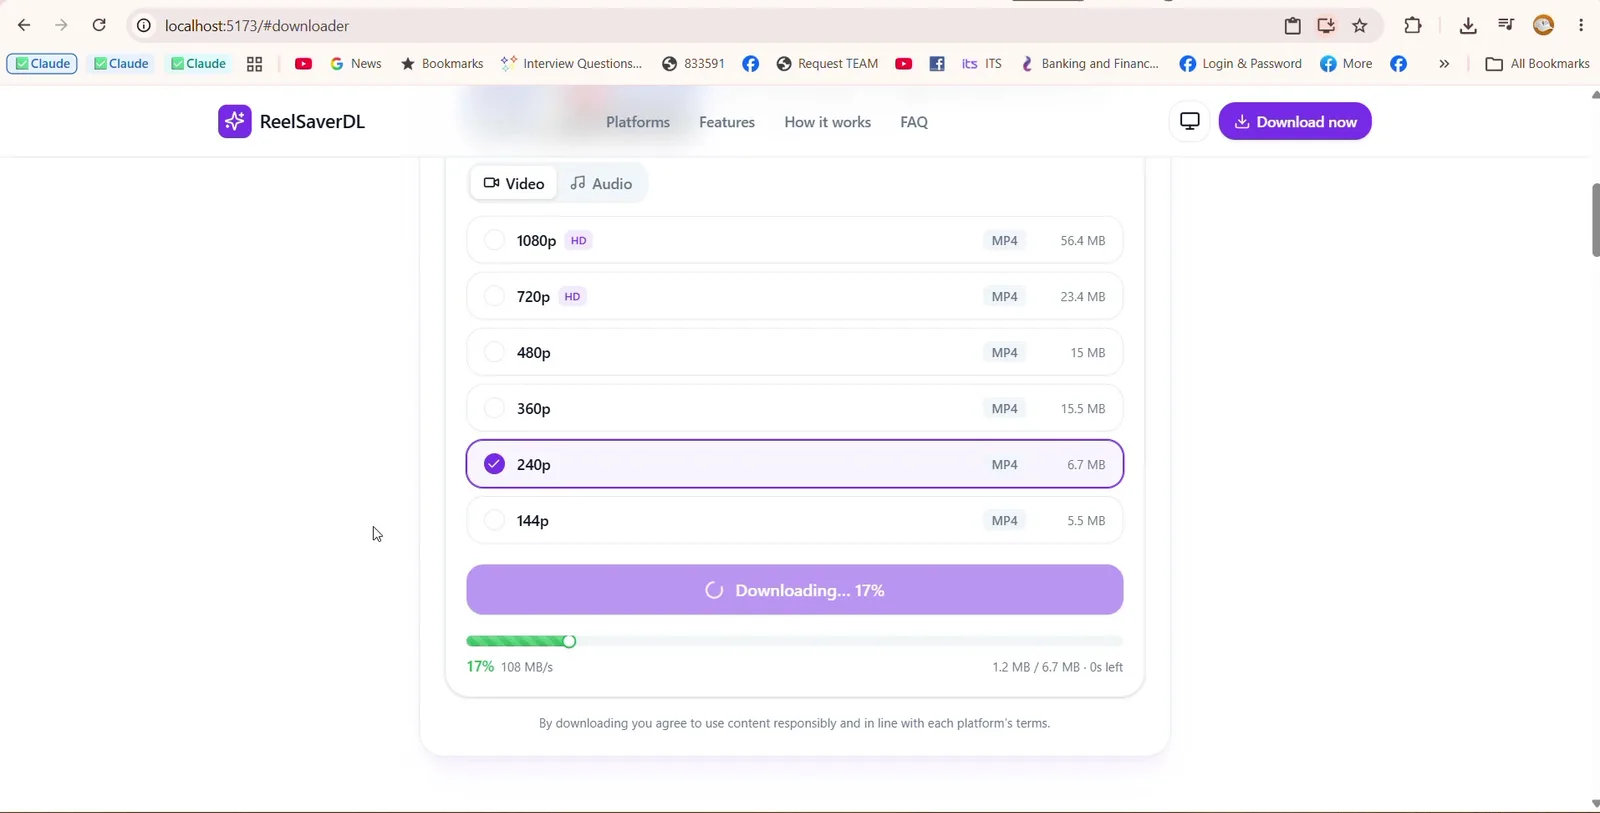The height and width of the screenshot is (813, 1600).
Task: Switch to the Audio tab
Action: point(601,184)
